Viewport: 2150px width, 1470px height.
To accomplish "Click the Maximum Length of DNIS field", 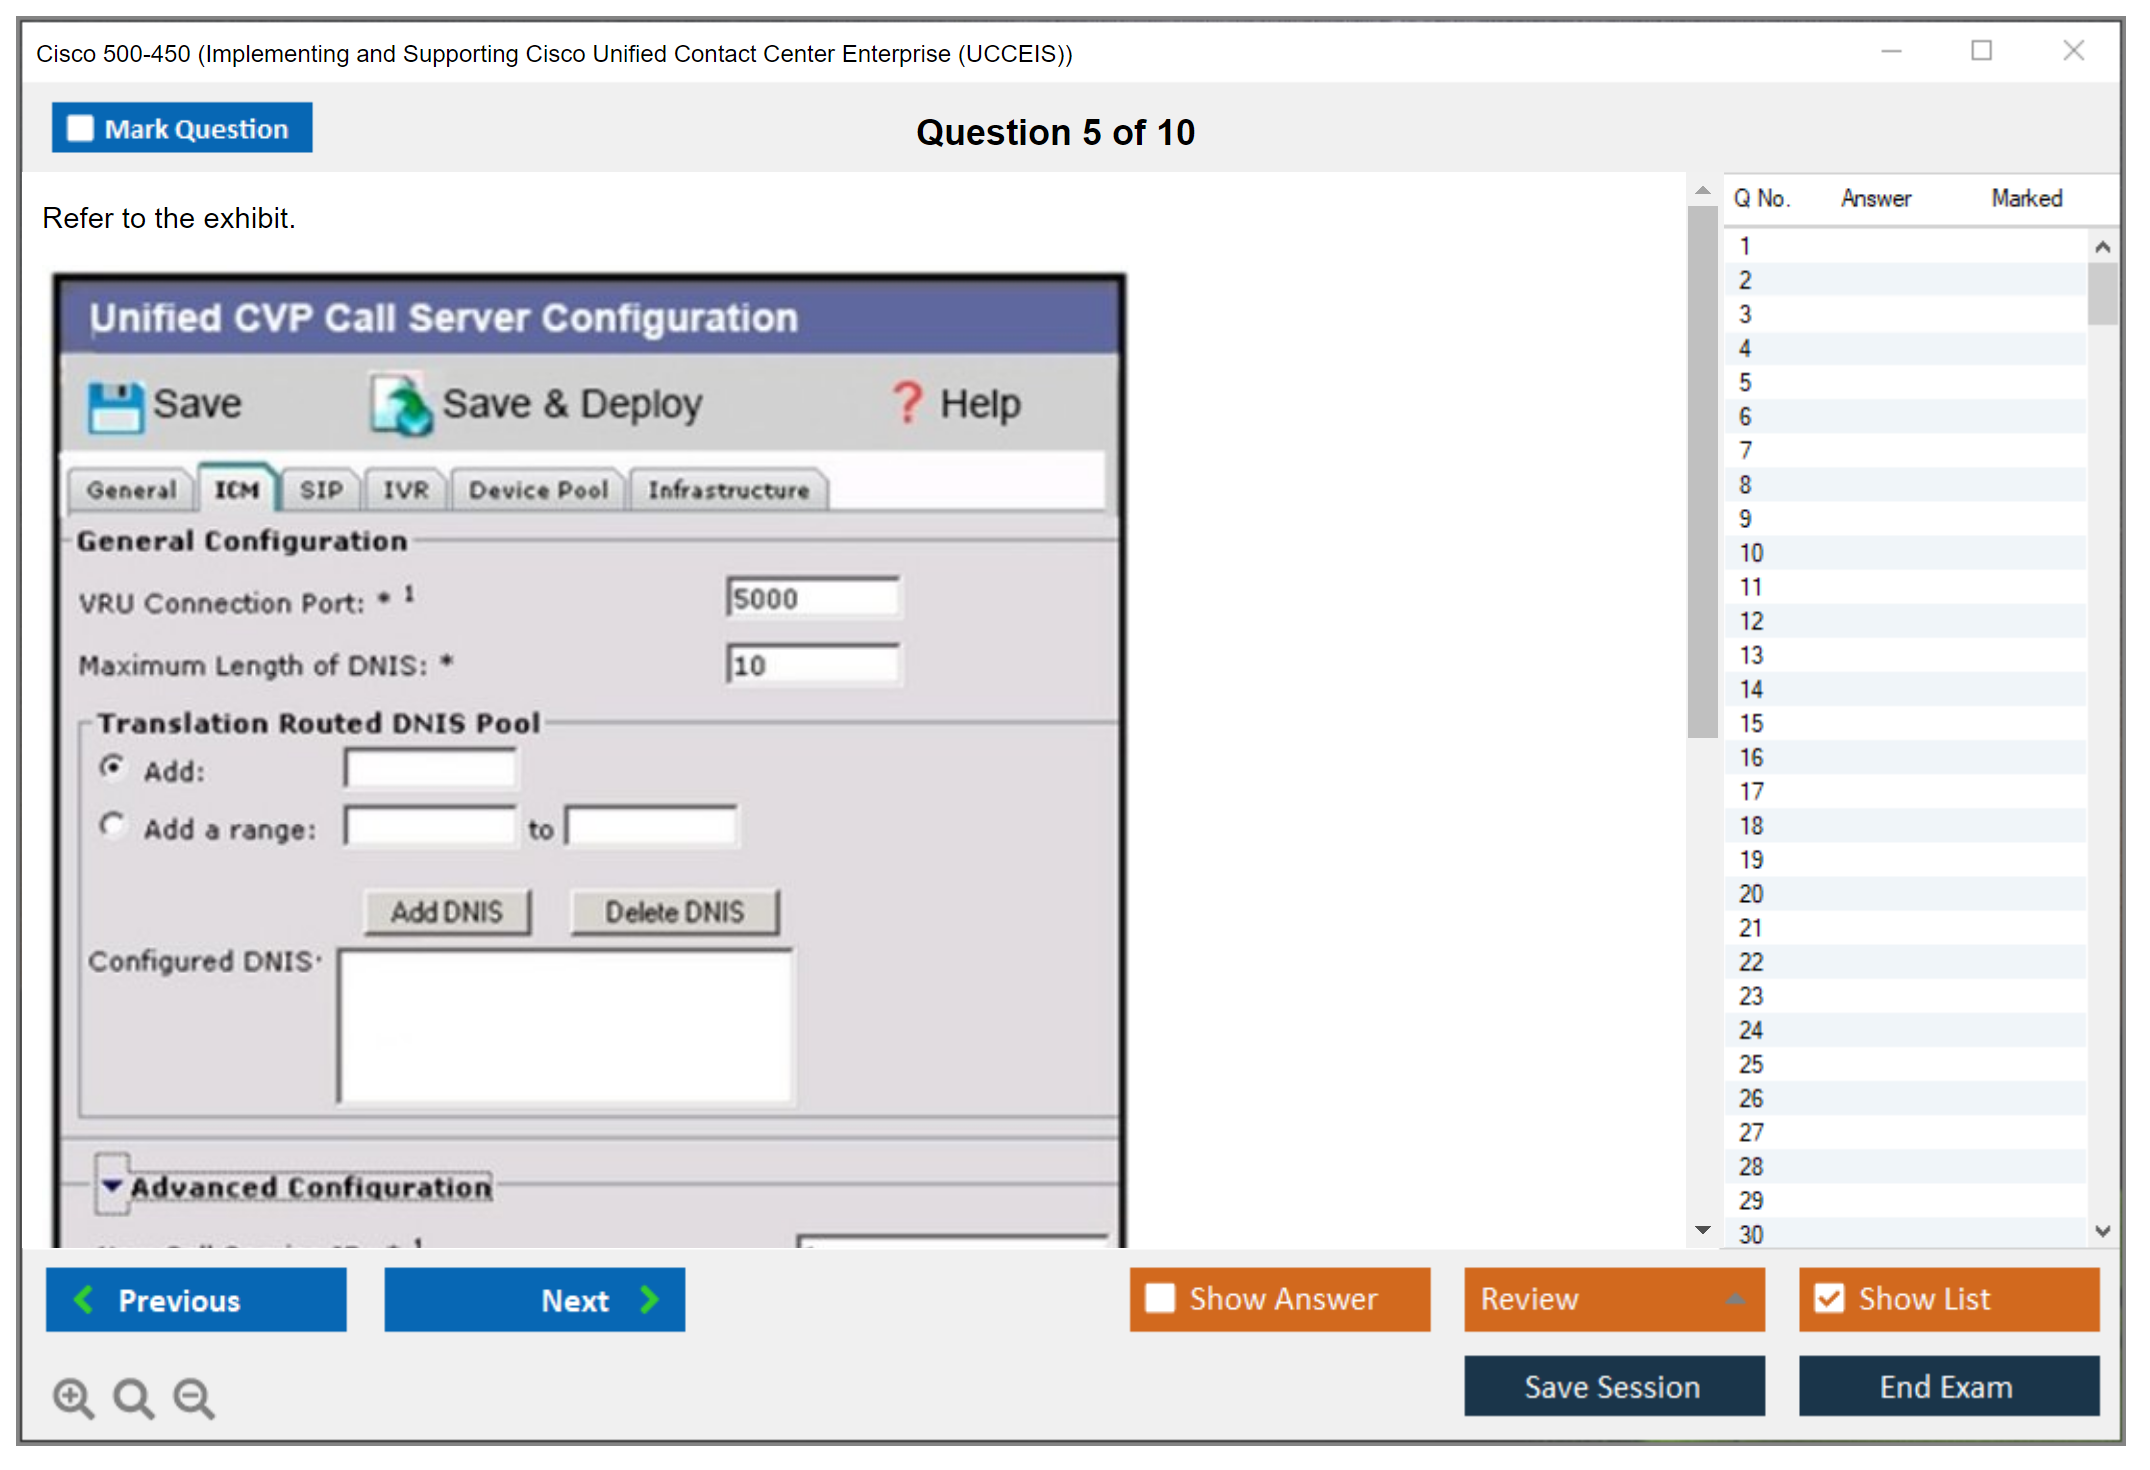I will [812, 665].
